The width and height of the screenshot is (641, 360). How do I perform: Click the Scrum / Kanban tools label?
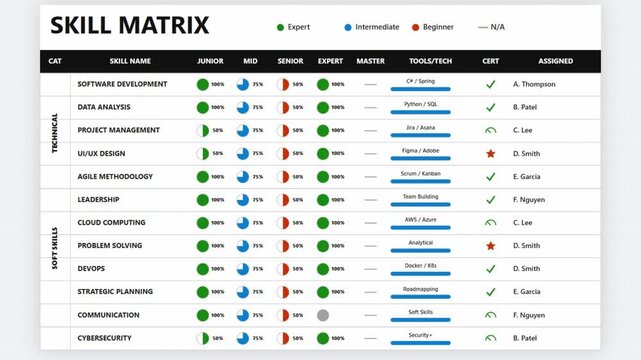420,174
